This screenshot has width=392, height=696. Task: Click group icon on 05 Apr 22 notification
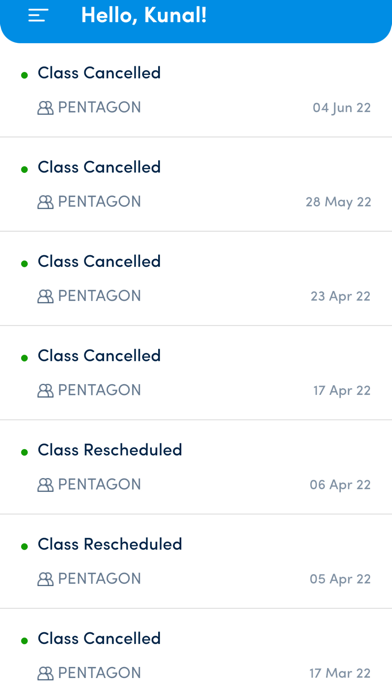point(45,579)
